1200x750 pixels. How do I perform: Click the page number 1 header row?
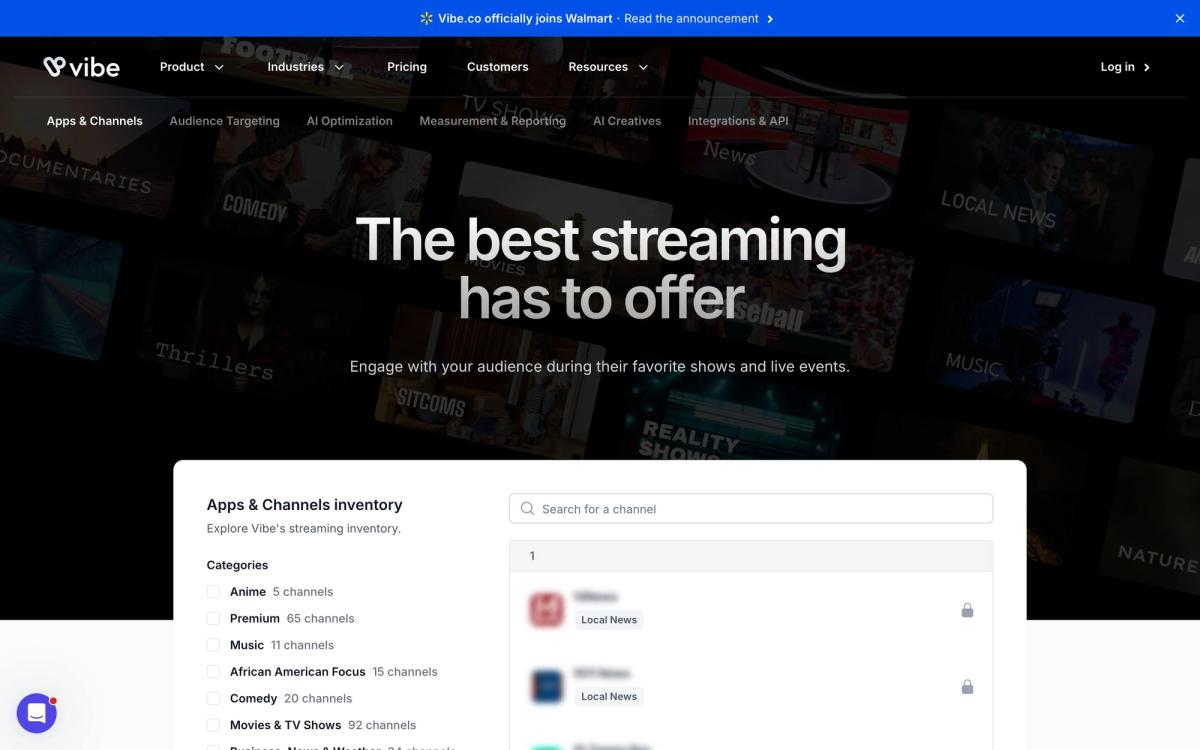(751, 556)
